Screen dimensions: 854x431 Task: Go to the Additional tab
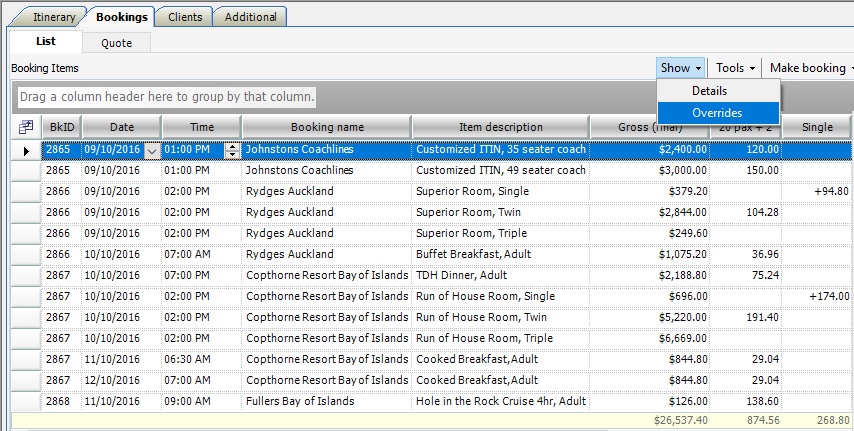coord(251,17)
